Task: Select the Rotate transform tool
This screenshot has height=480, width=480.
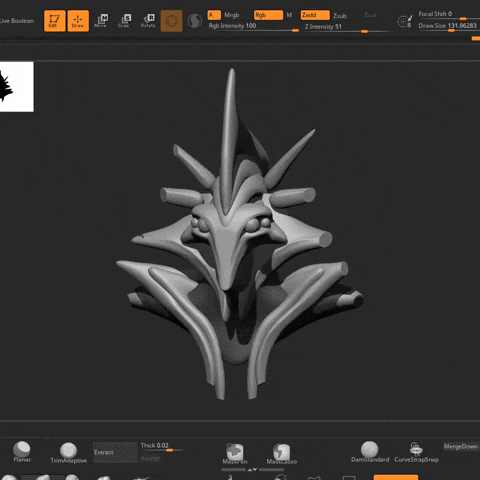Action: tap(148, 21)
